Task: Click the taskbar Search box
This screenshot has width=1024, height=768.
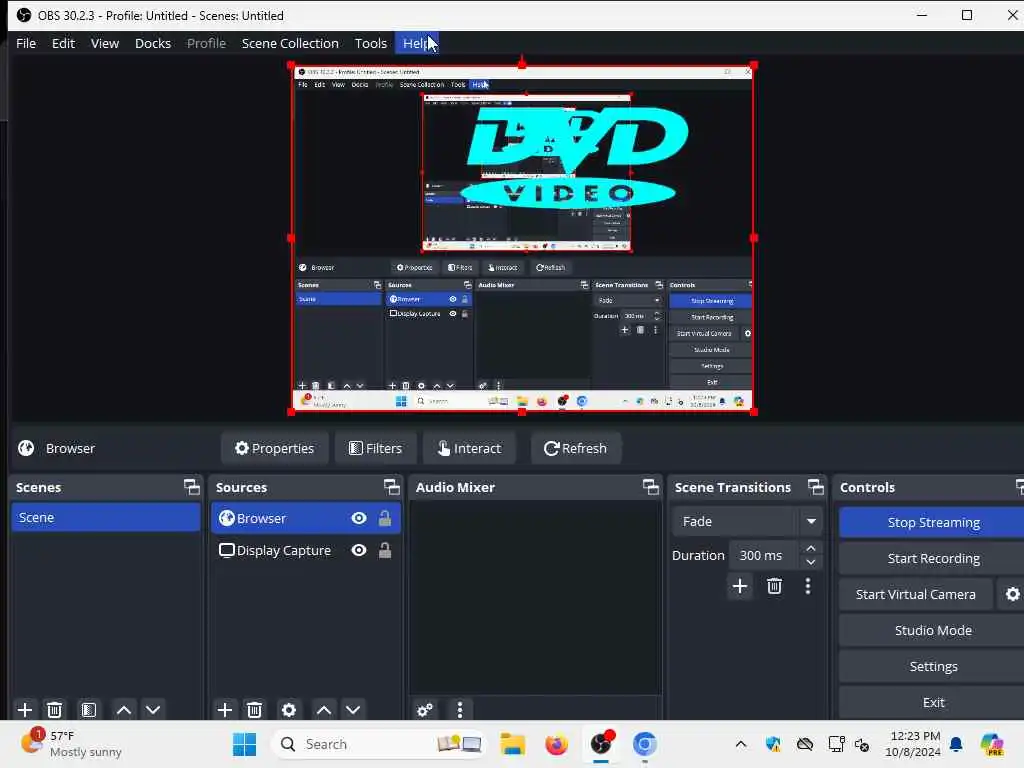Action: (x=379, y=744)
